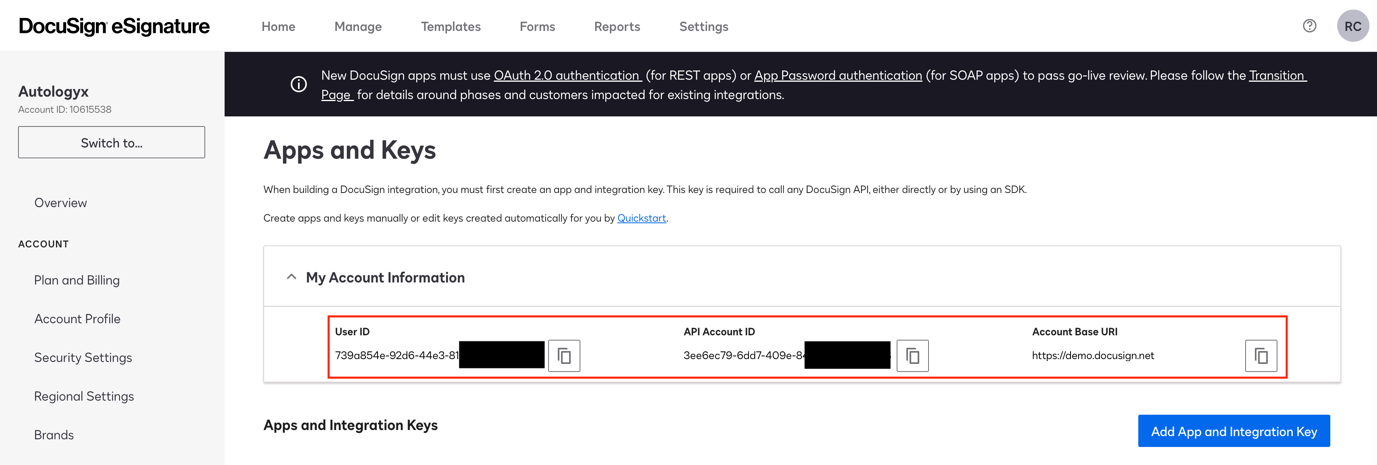
Task: Open the Quickstart link
Action: click(x=641, y=218)
